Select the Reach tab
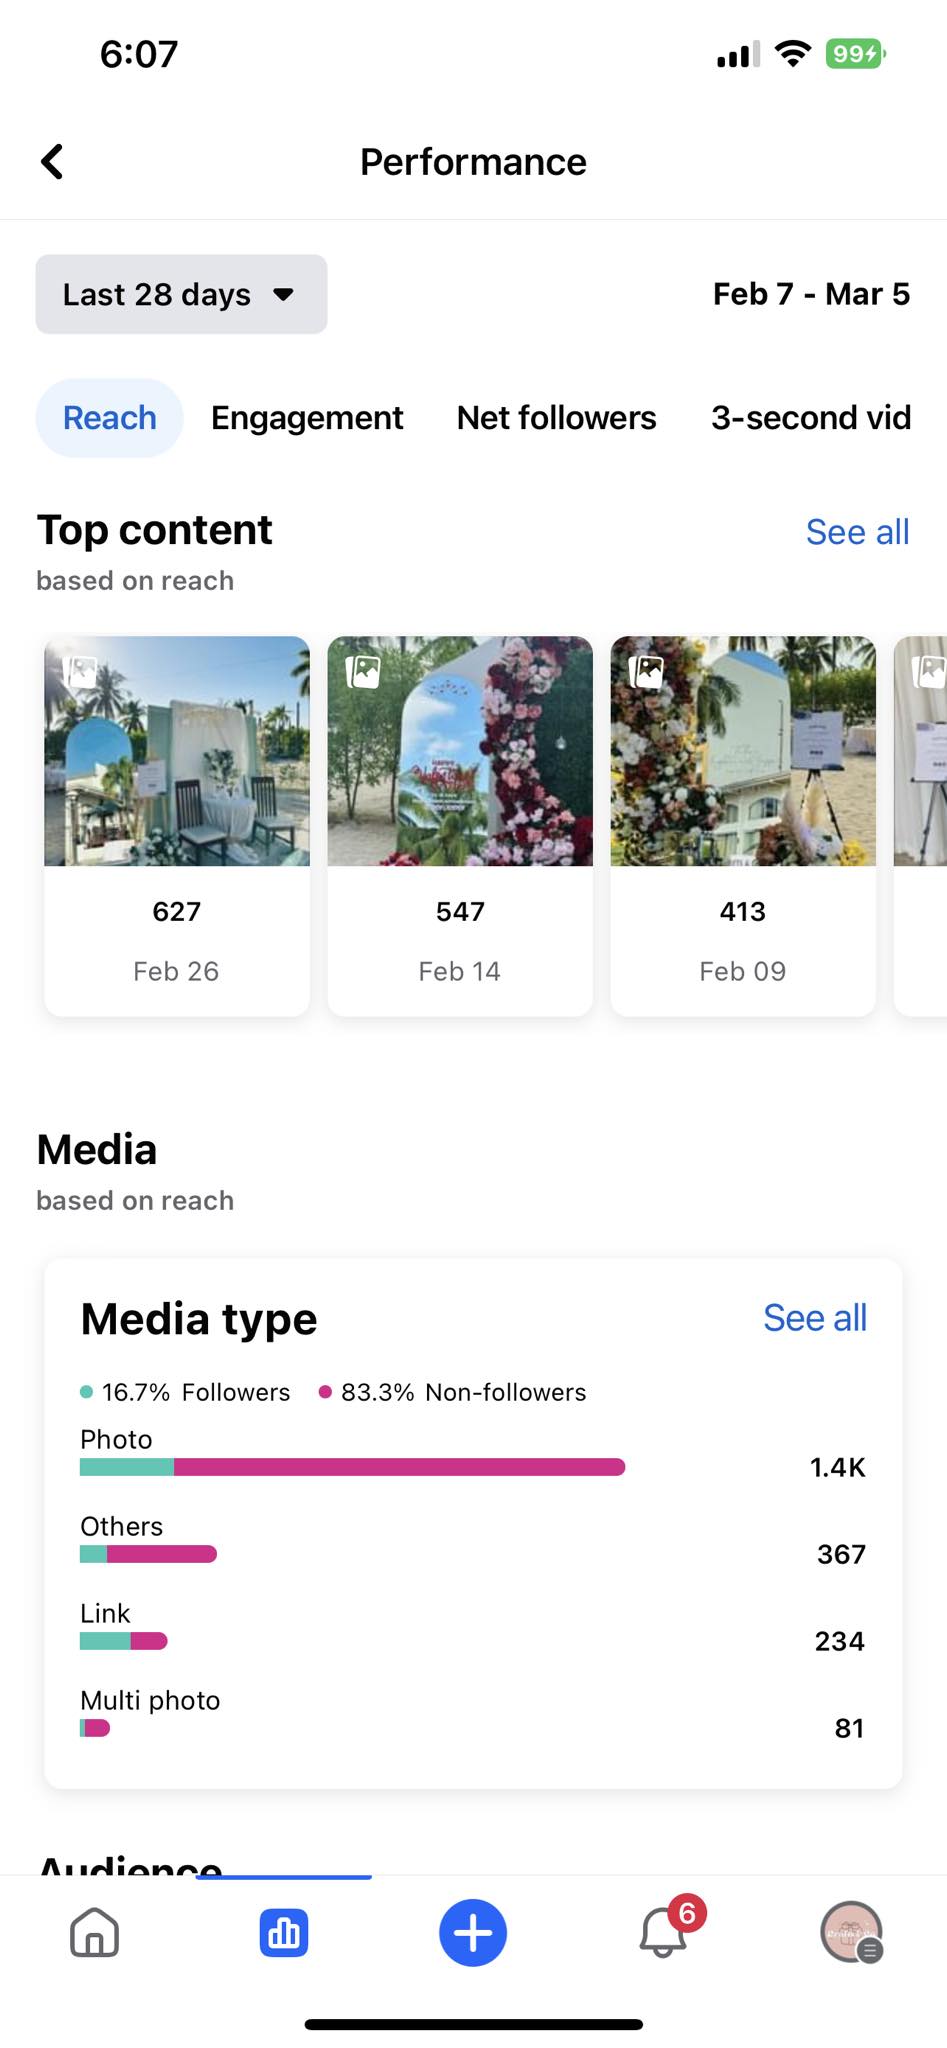The height and width of the screenshot is (2048, 947). [x=110, y=418]
